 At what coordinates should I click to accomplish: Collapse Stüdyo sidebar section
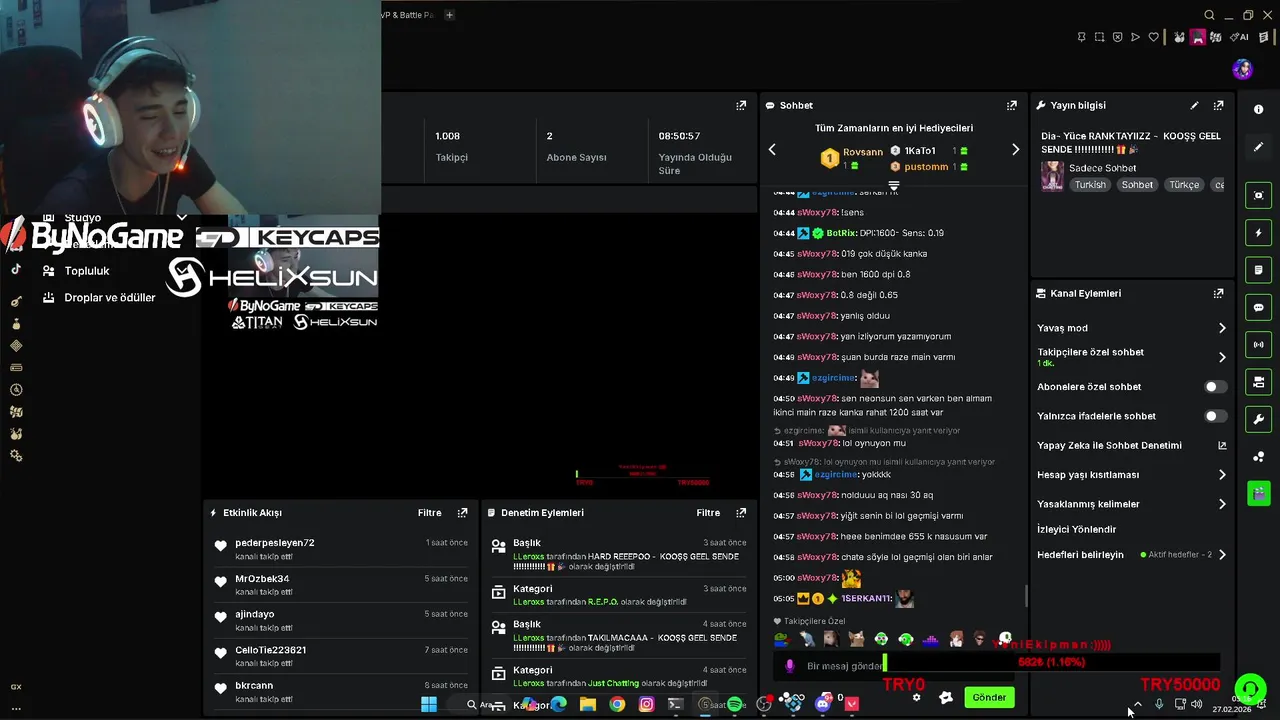click(x=182, y=217)
